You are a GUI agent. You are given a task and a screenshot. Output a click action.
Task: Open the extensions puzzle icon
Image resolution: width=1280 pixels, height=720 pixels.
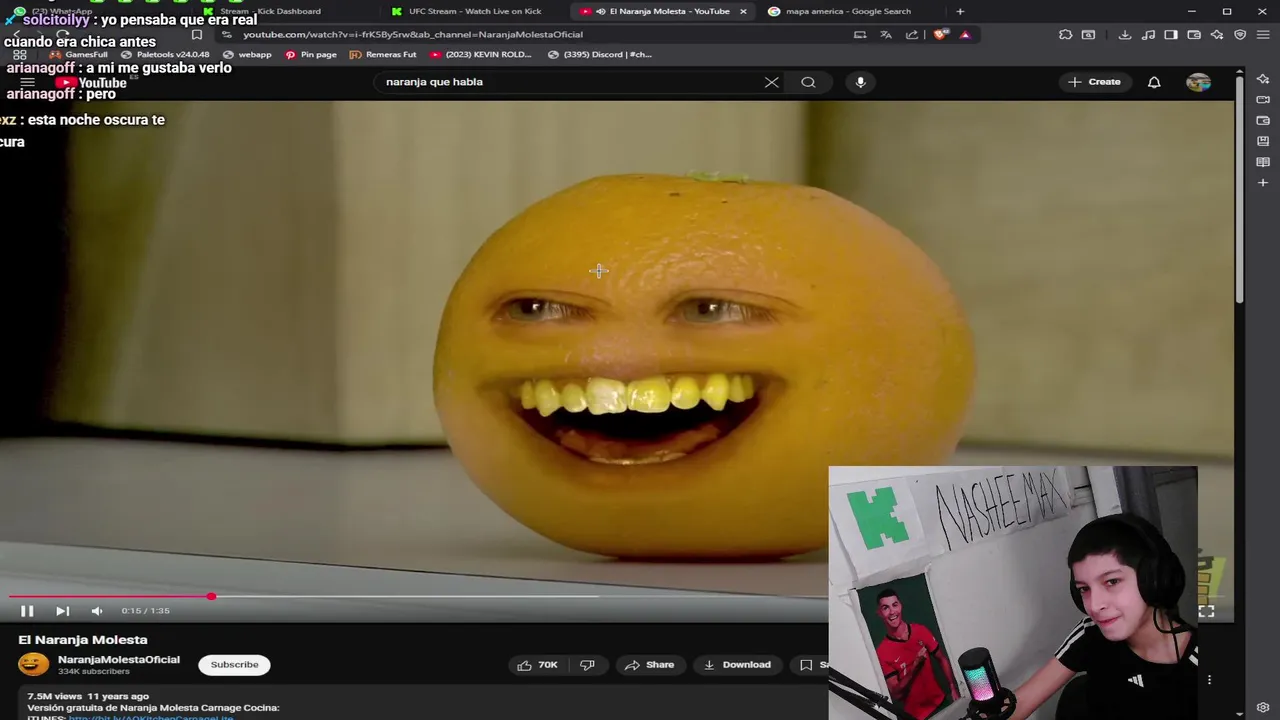tap(1065, 34)
